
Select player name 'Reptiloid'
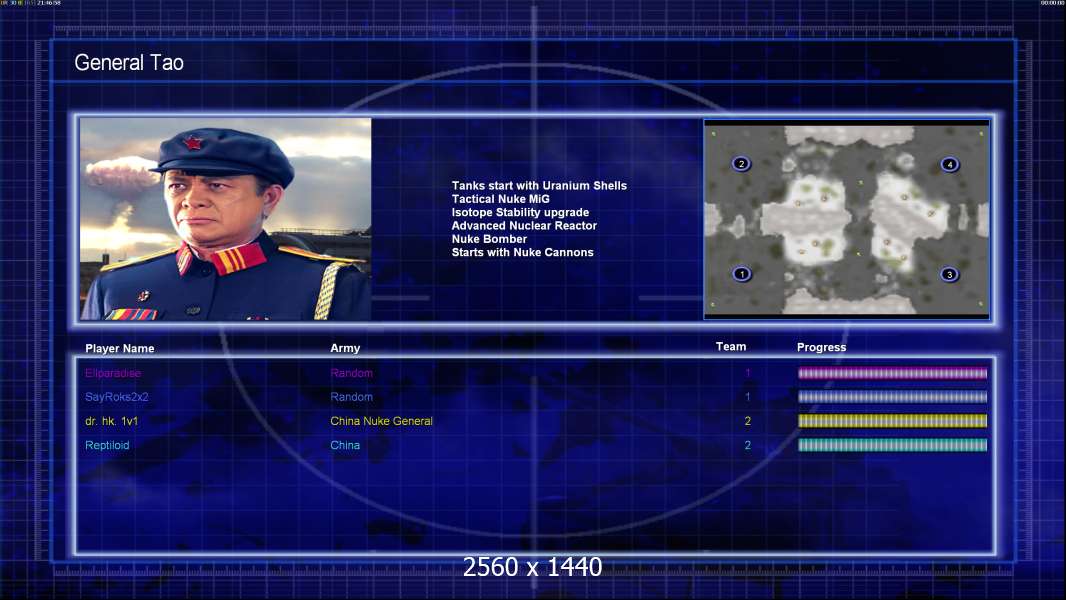[107, 445]
